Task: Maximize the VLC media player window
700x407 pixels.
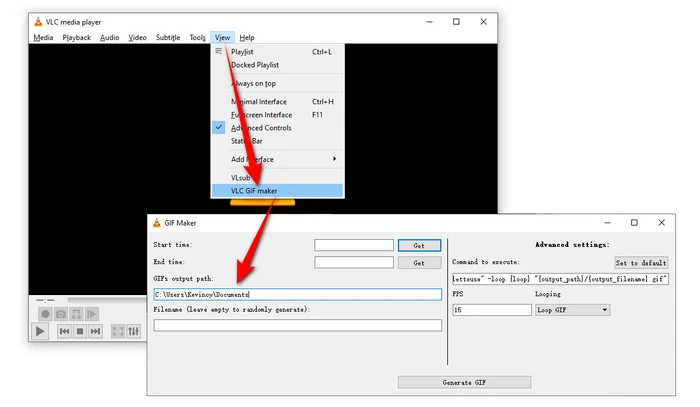Action: coord(456,22)
